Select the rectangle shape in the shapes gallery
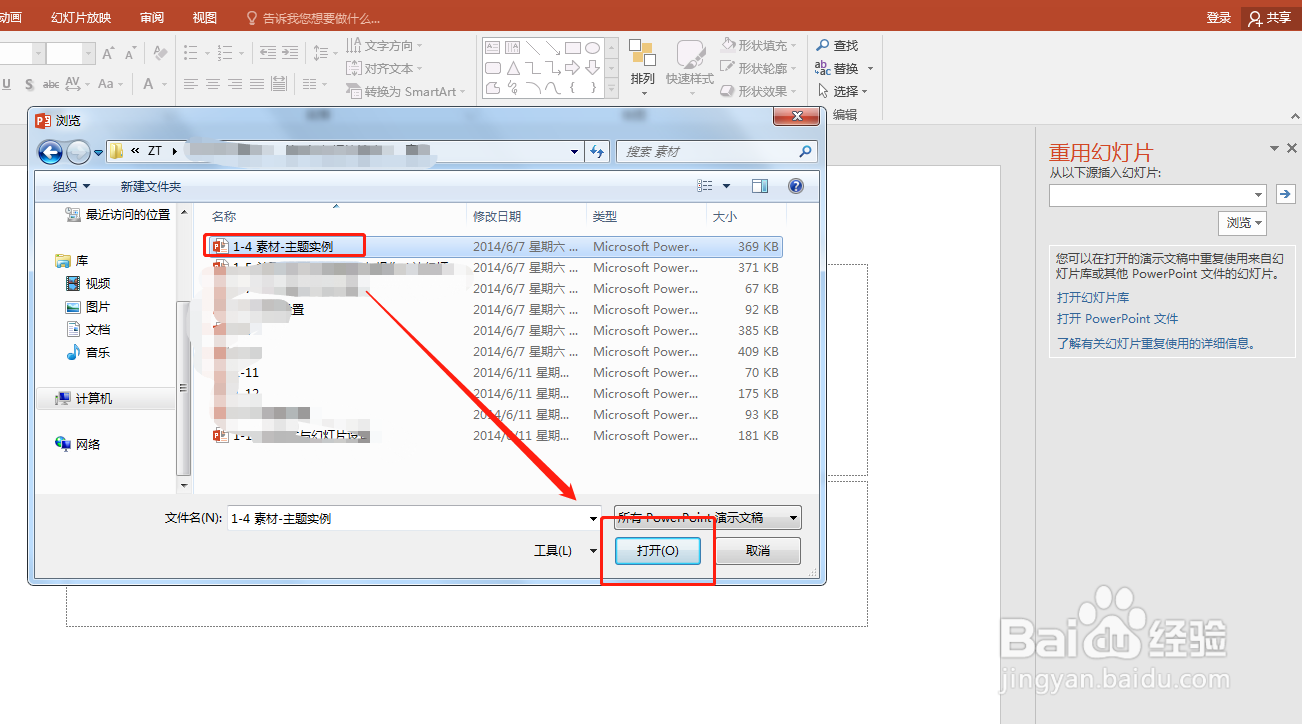Screen dimensions: 1302x724 572,47
